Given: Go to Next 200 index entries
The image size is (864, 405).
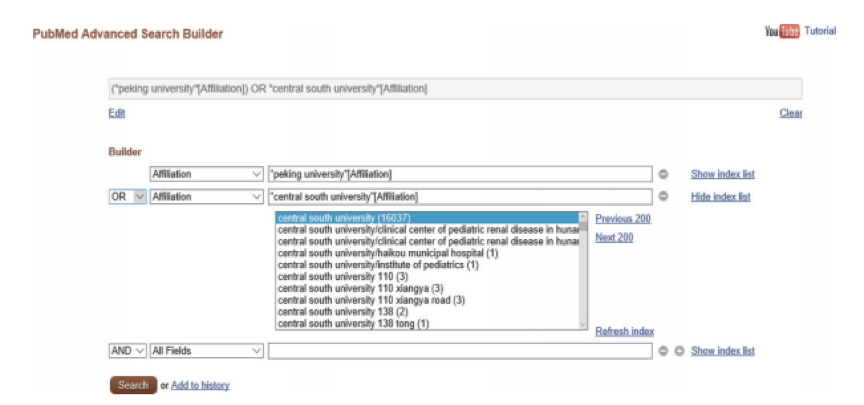Looking at the screenshot, I should pyautogui.click(x=614, y=237).
